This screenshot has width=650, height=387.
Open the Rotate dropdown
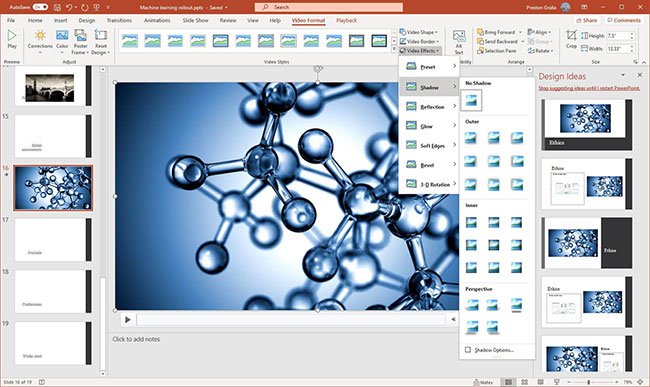tap(541, 51)
